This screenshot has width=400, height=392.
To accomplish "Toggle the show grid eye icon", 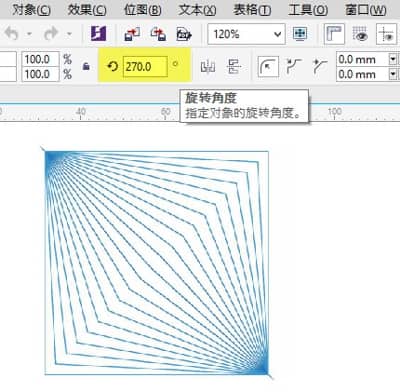I will [360, 34].
